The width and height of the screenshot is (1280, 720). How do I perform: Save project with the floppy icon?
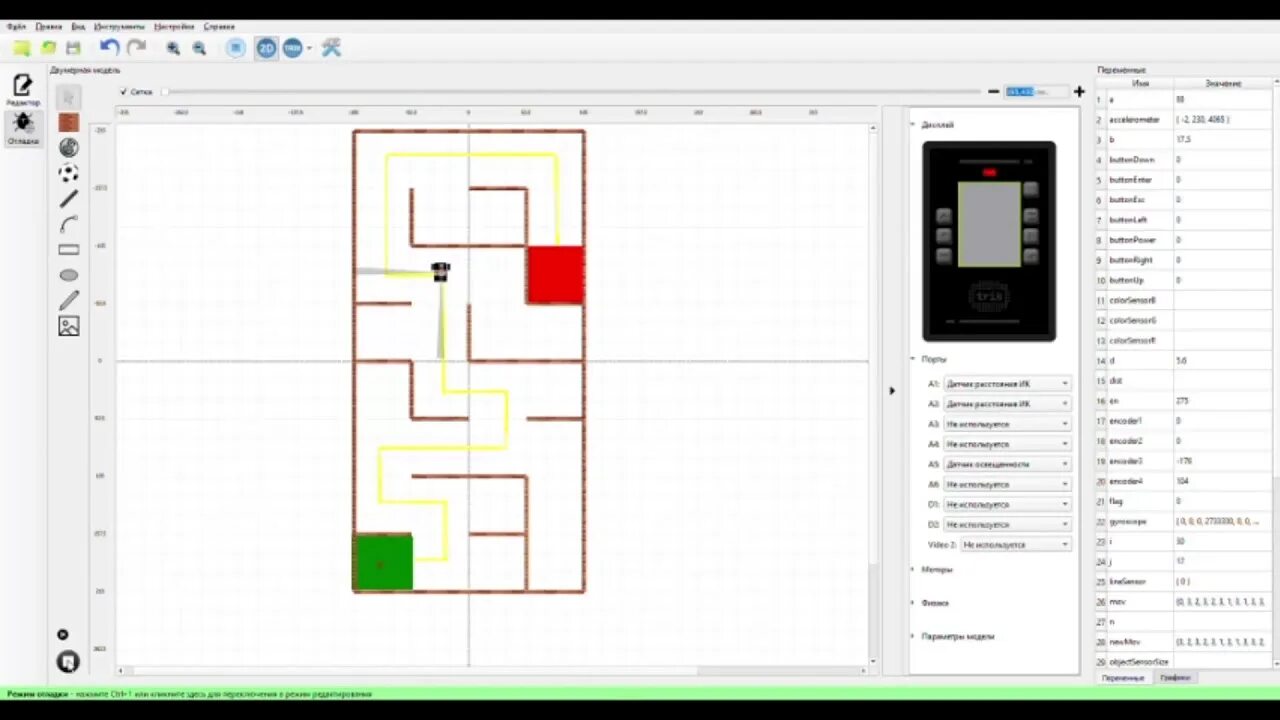pyautogui.click(x=73, y=48)
